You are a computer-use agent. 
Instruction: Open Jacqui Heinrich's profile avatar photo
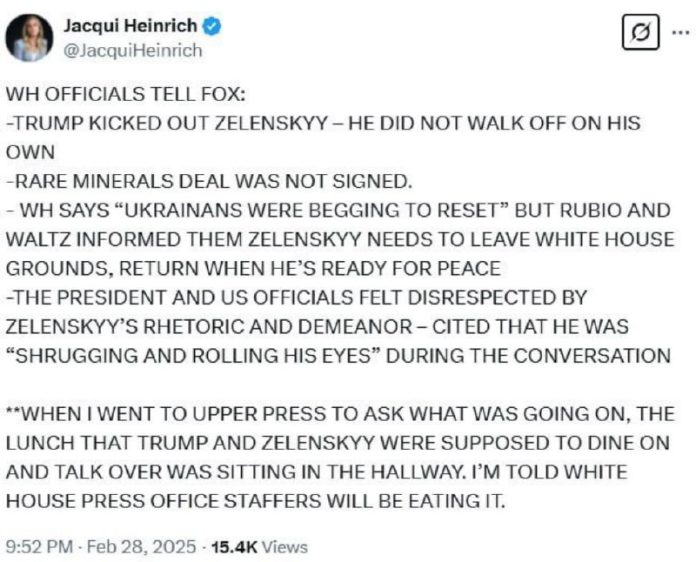29,38
